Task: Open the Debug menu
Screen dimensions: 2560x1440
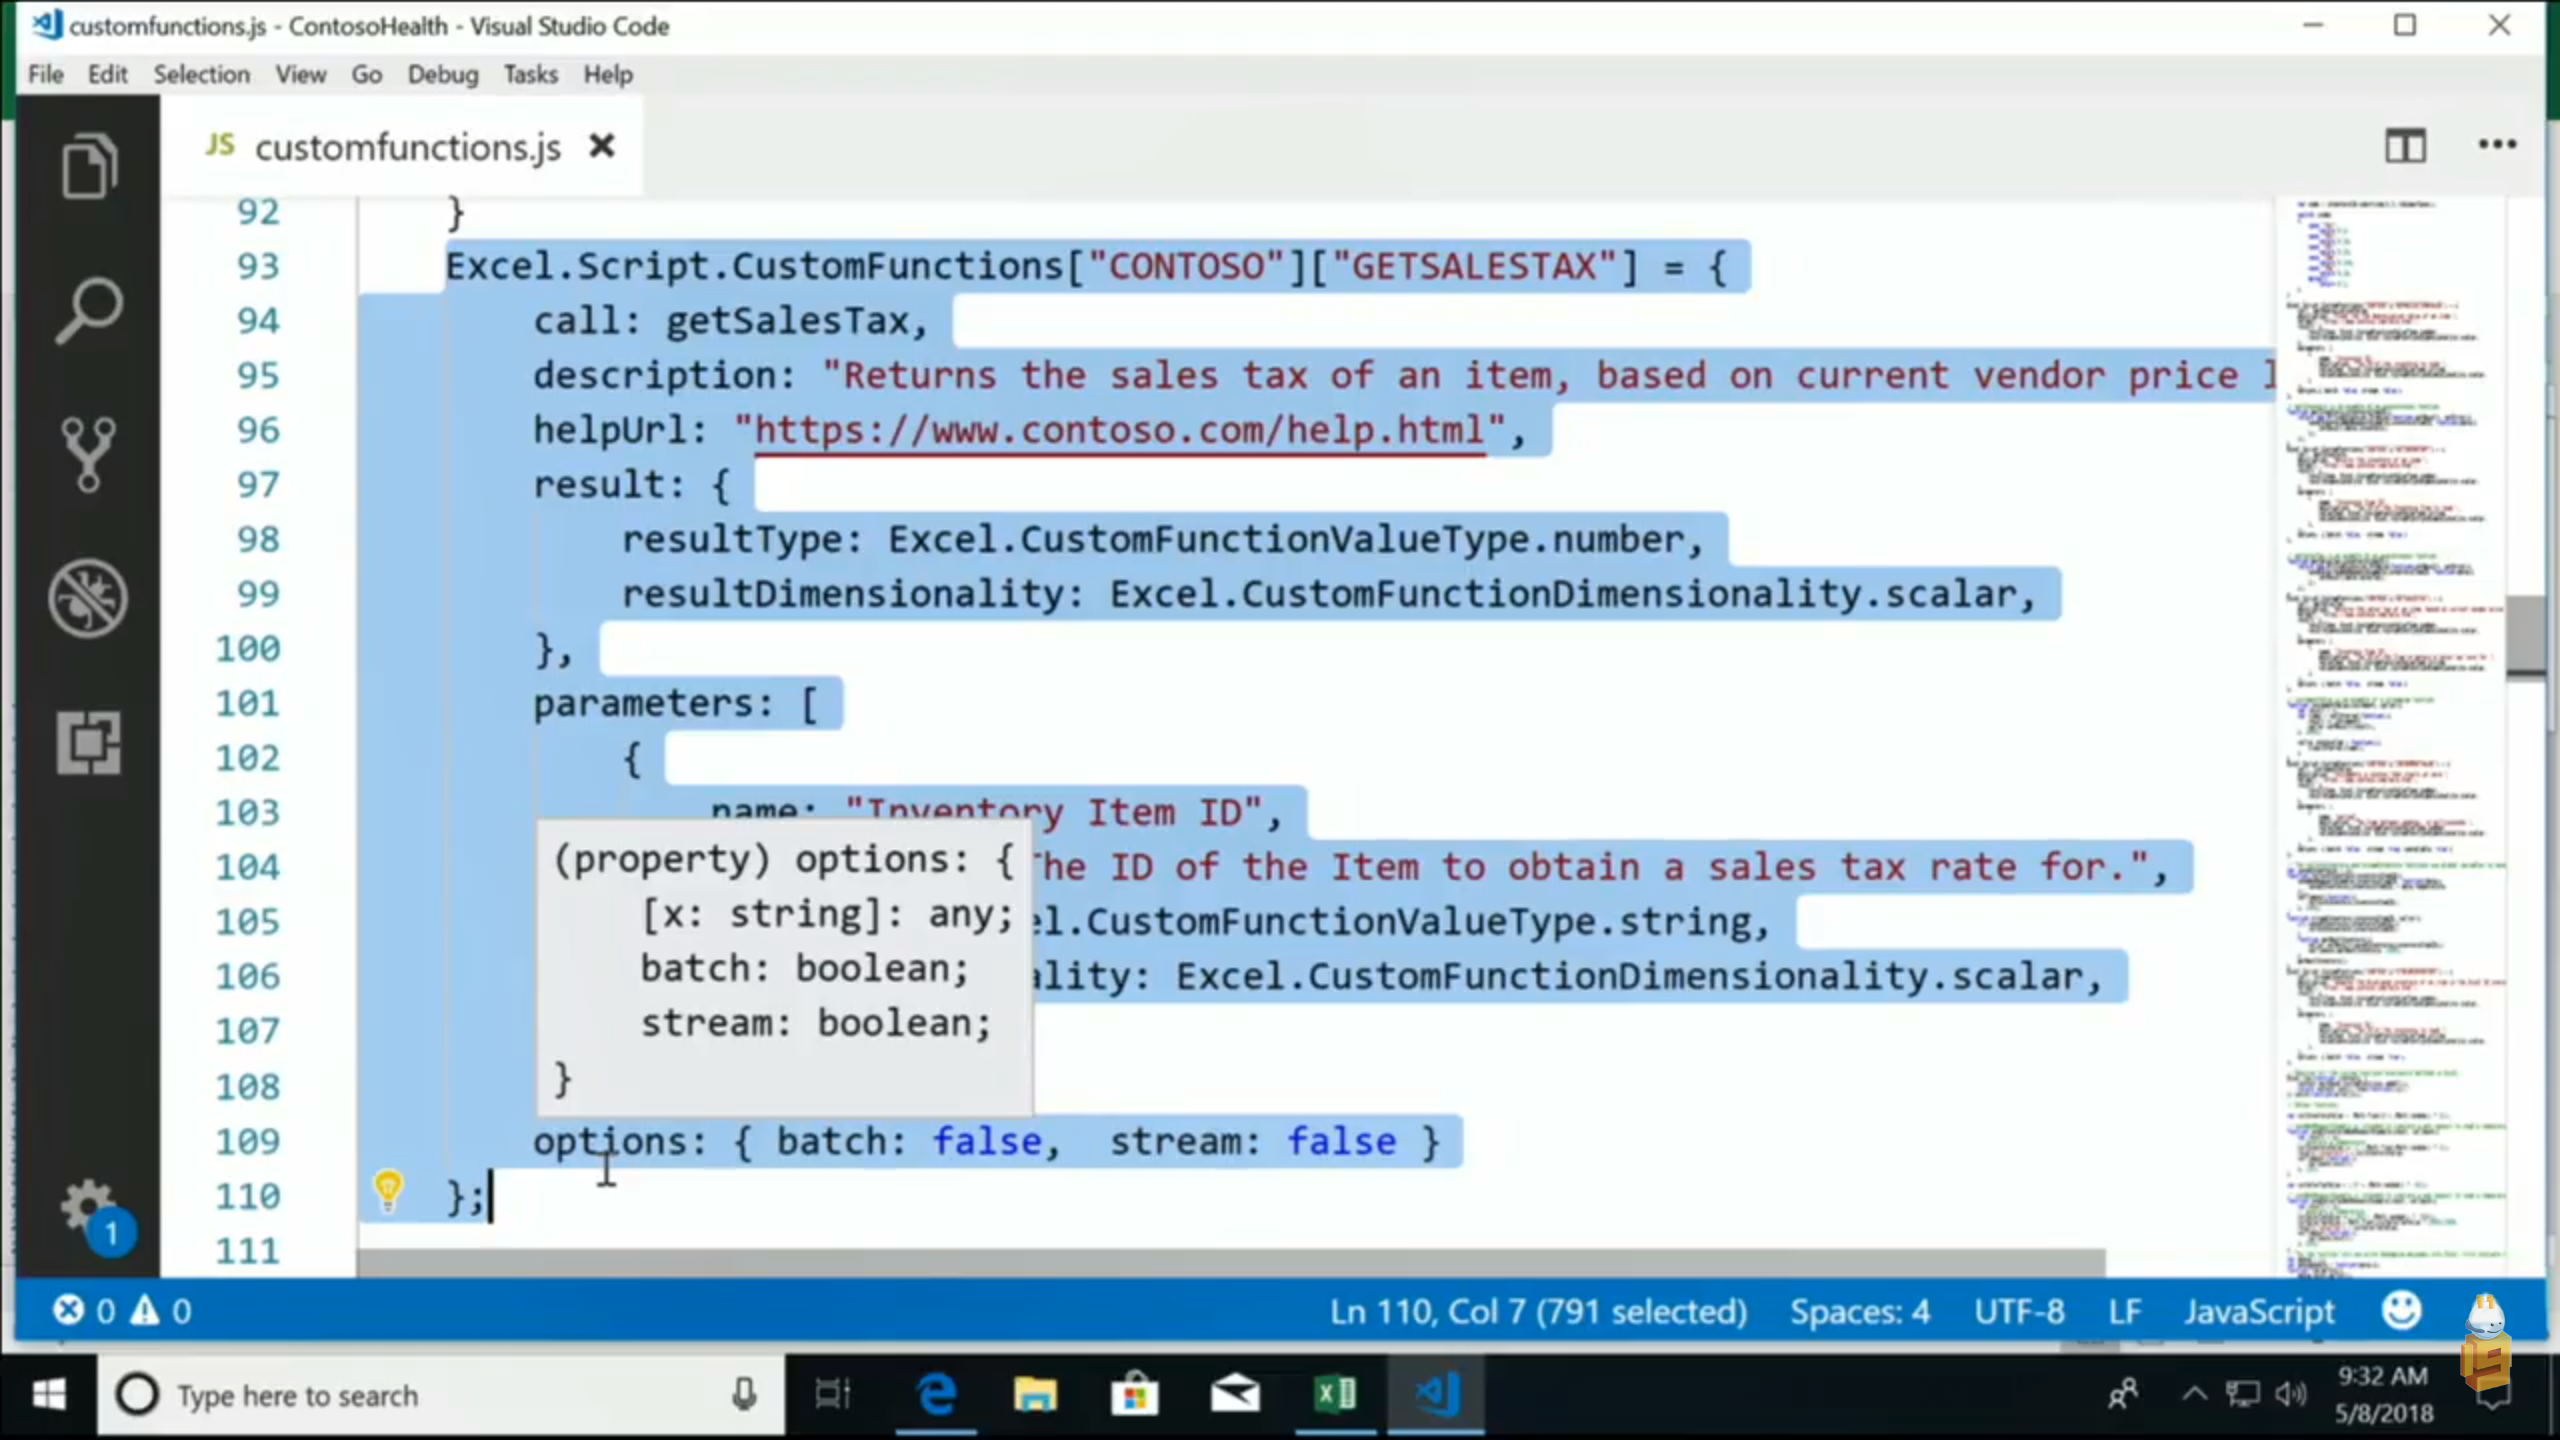Action: [443, 75]
